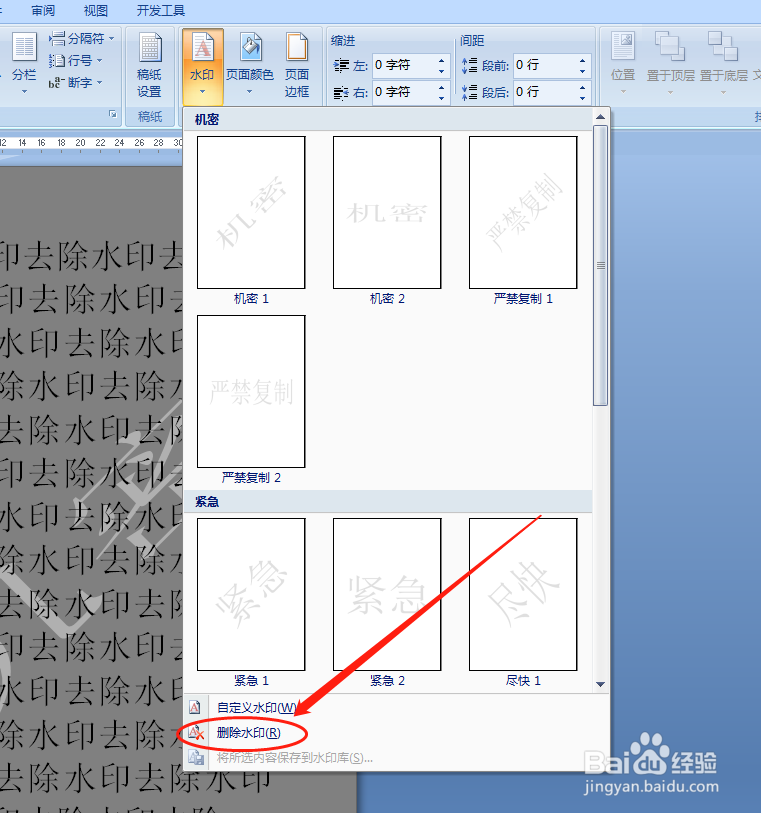The height and width of the screenshot is (813, 761).
Task: Click the remove watermark icon
Action: [x=196, y=733]
